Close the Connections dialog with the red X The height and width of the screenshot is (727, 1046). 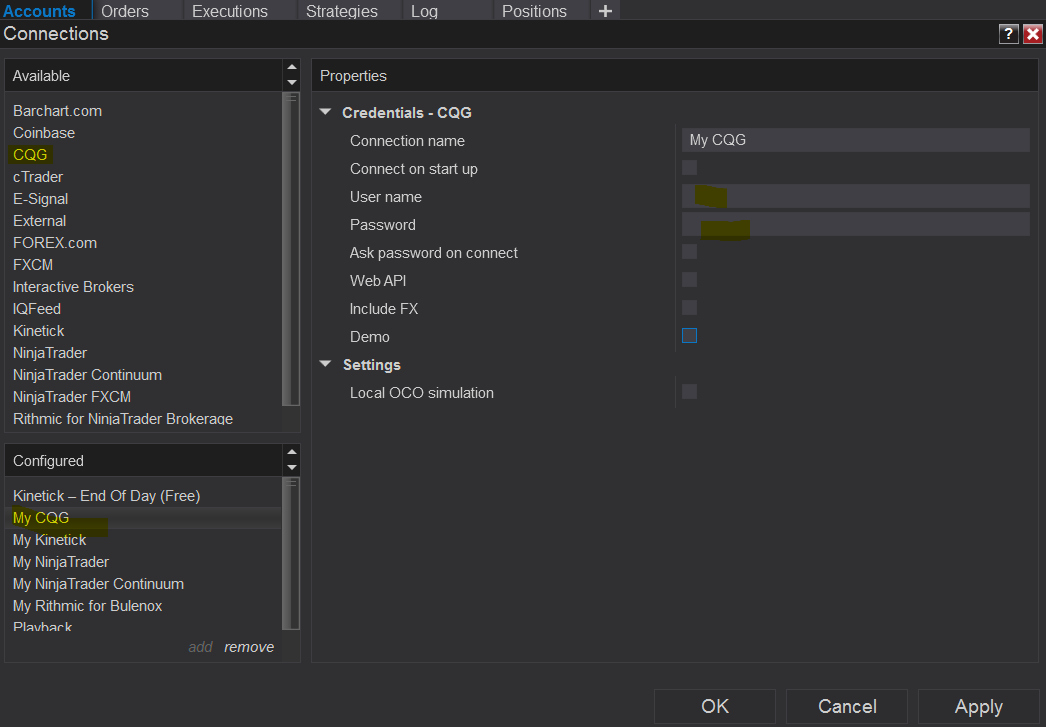coord(1033,34)
